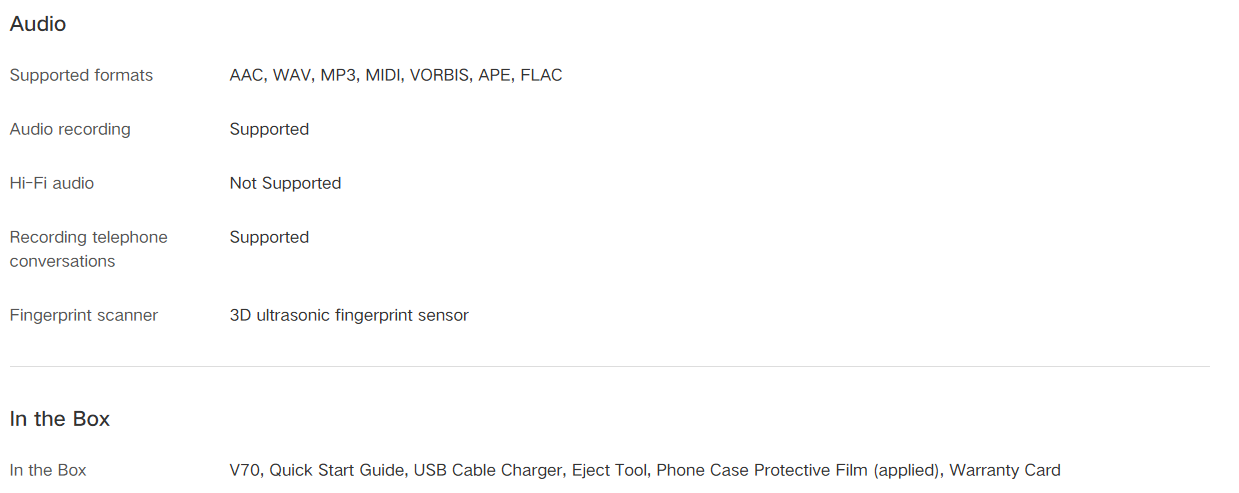This screenshot has height=493, width=1239.
Task: Click the Supported formats row label
Action: click(81, 75)
